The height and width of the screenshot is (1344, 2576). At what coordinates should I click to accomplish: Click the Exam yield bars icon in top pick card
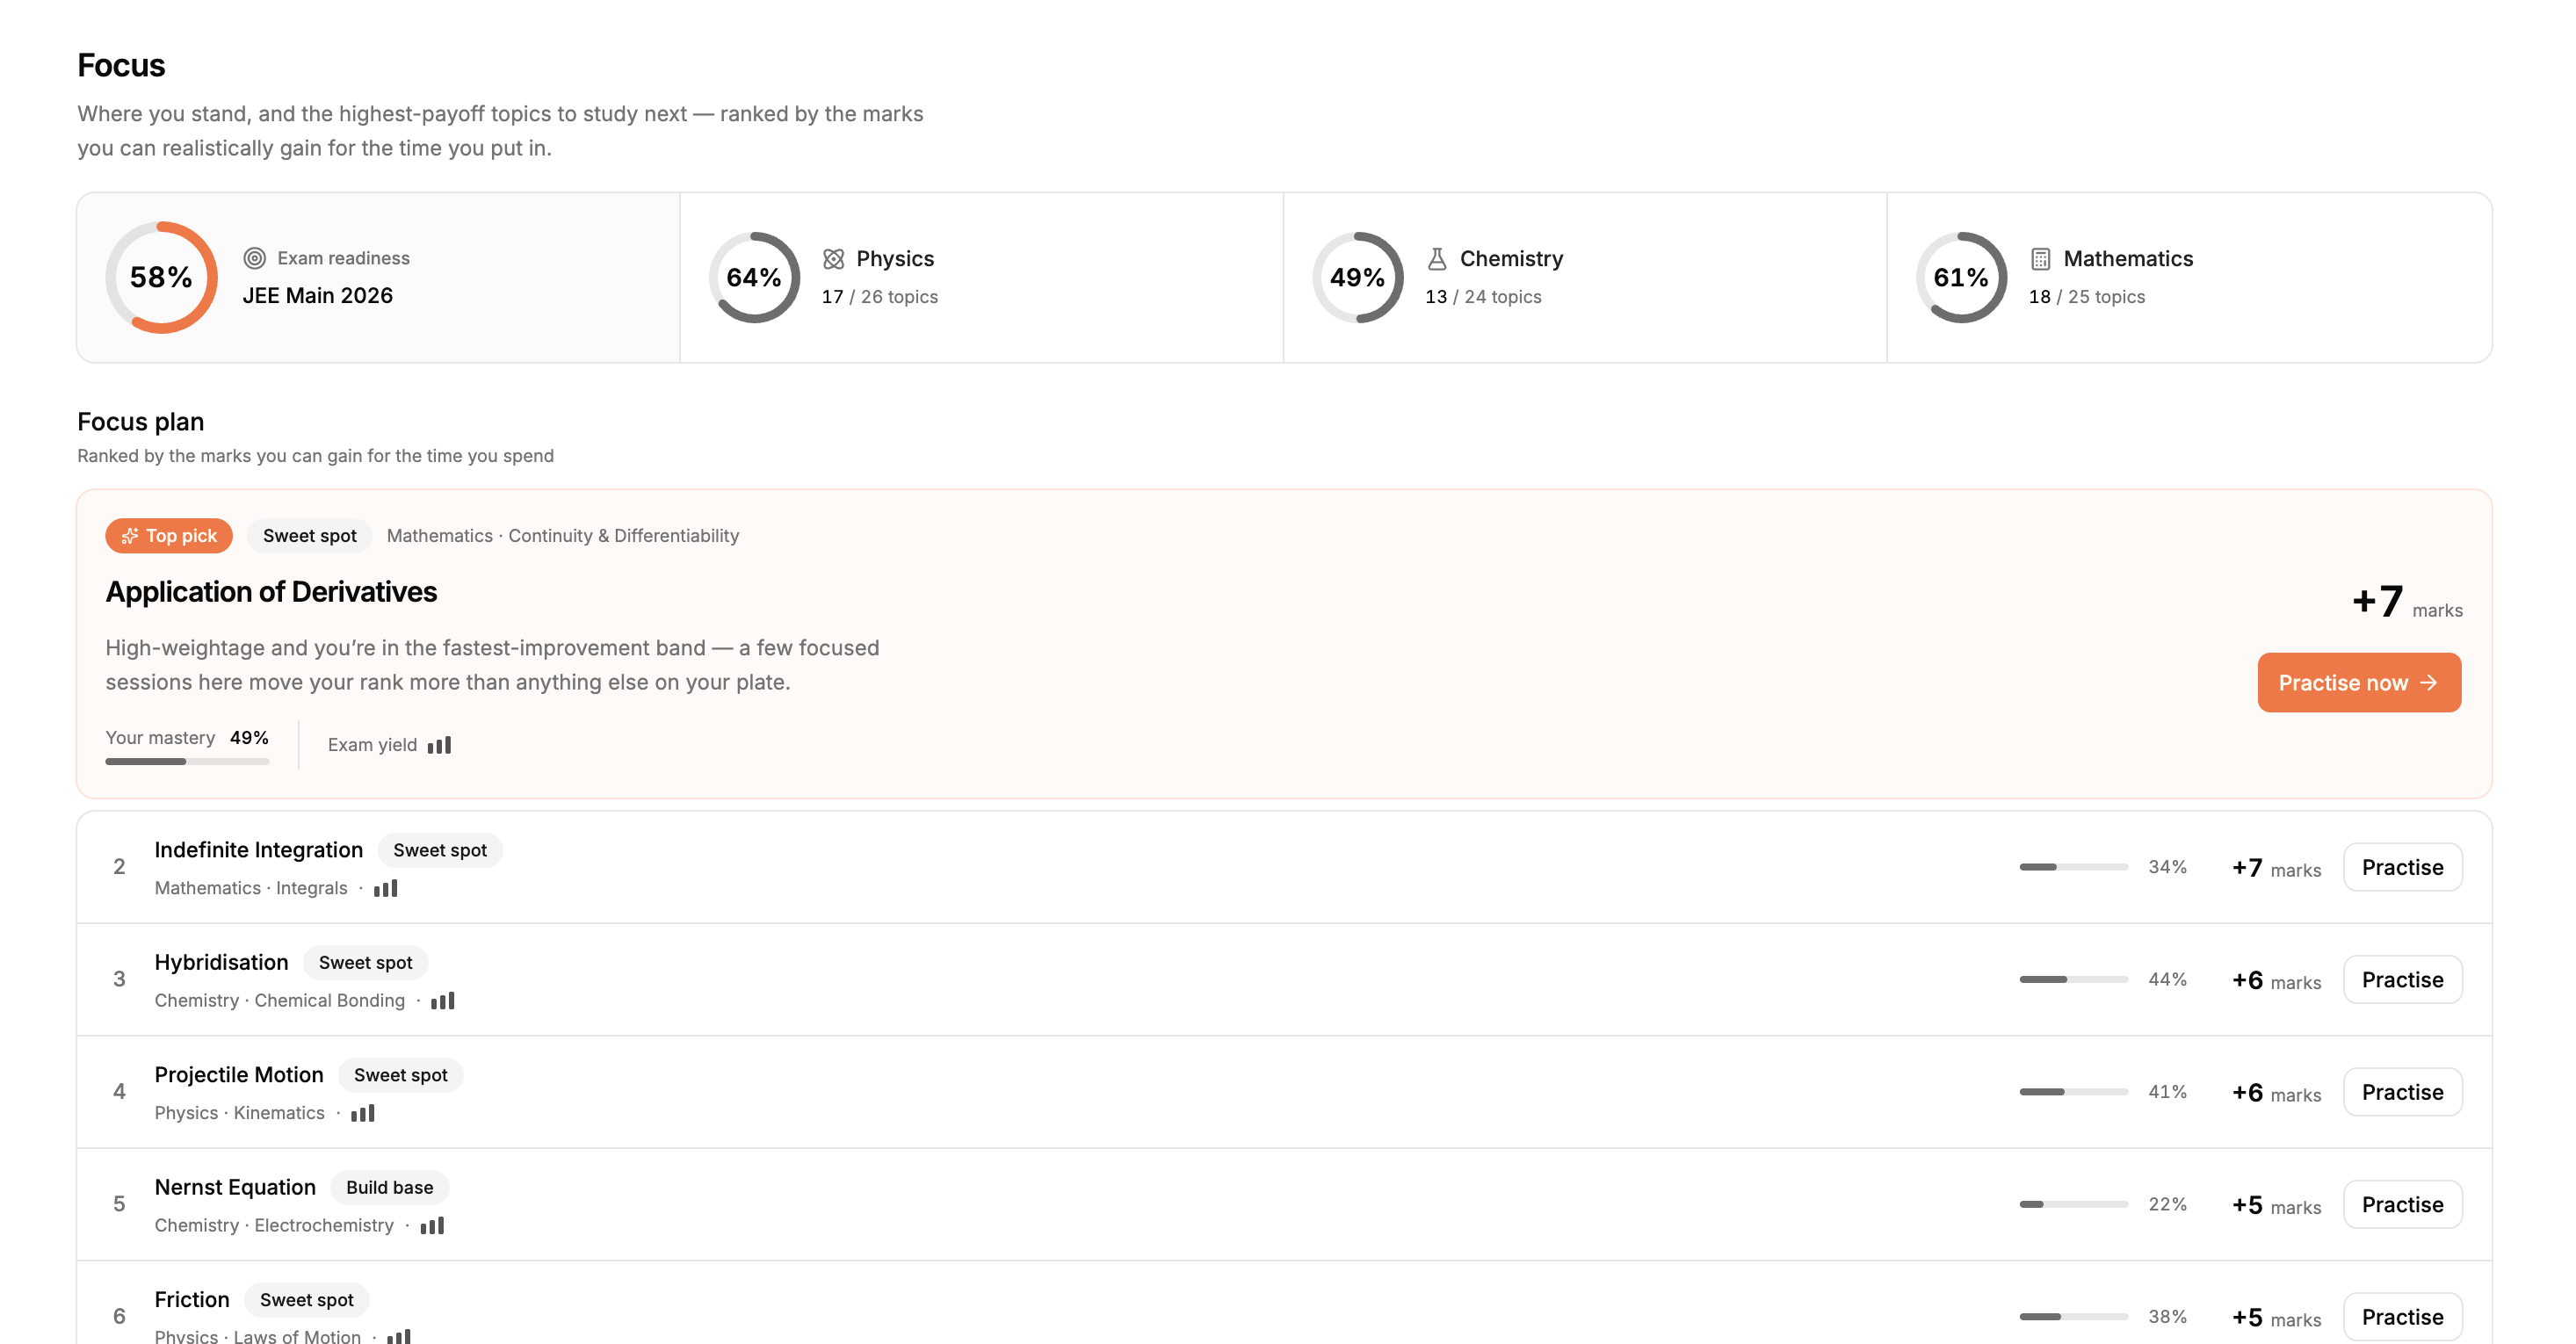[x=439, y=745]
